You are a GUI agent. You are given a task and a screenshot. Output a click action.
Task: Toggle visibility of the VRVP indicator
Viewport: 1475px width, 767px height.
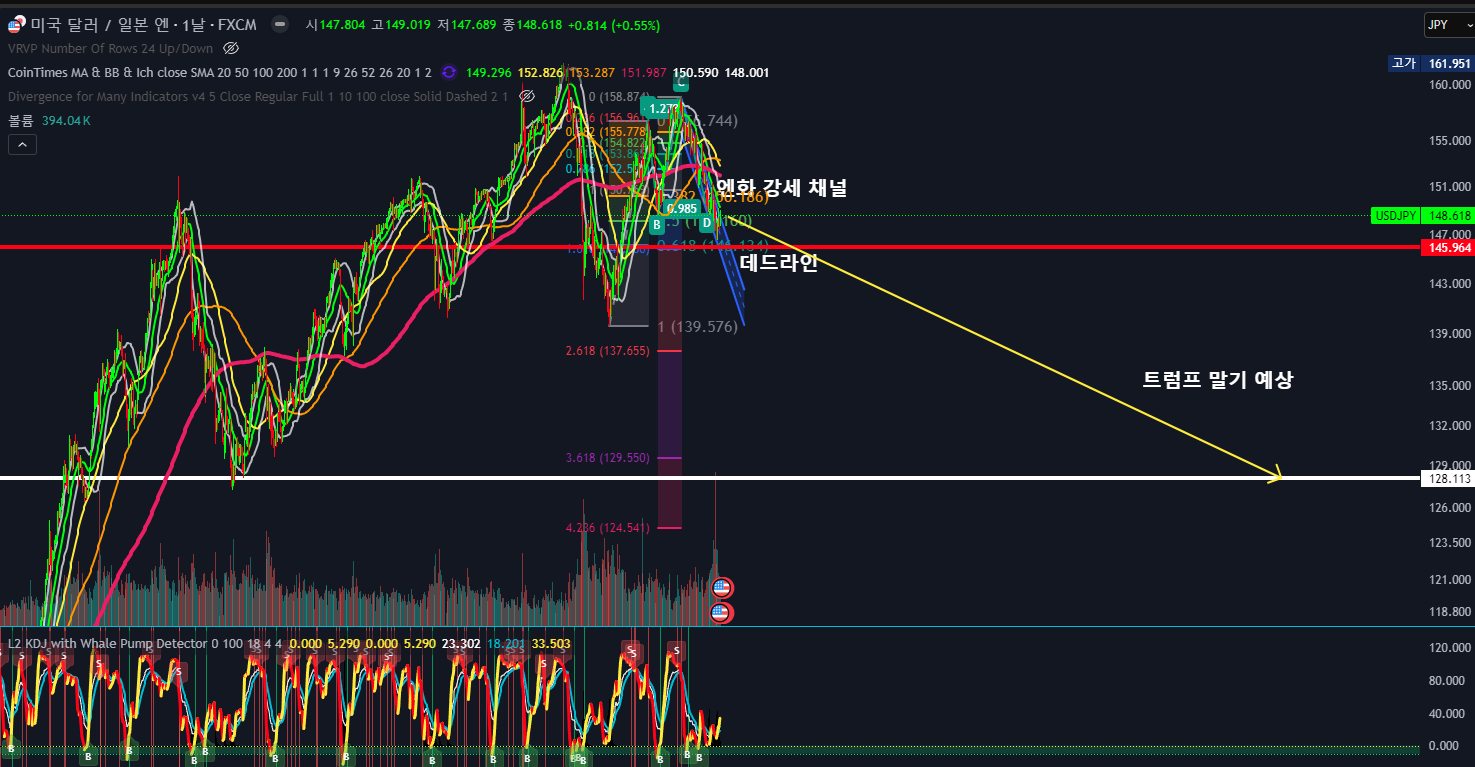point(231,48)
